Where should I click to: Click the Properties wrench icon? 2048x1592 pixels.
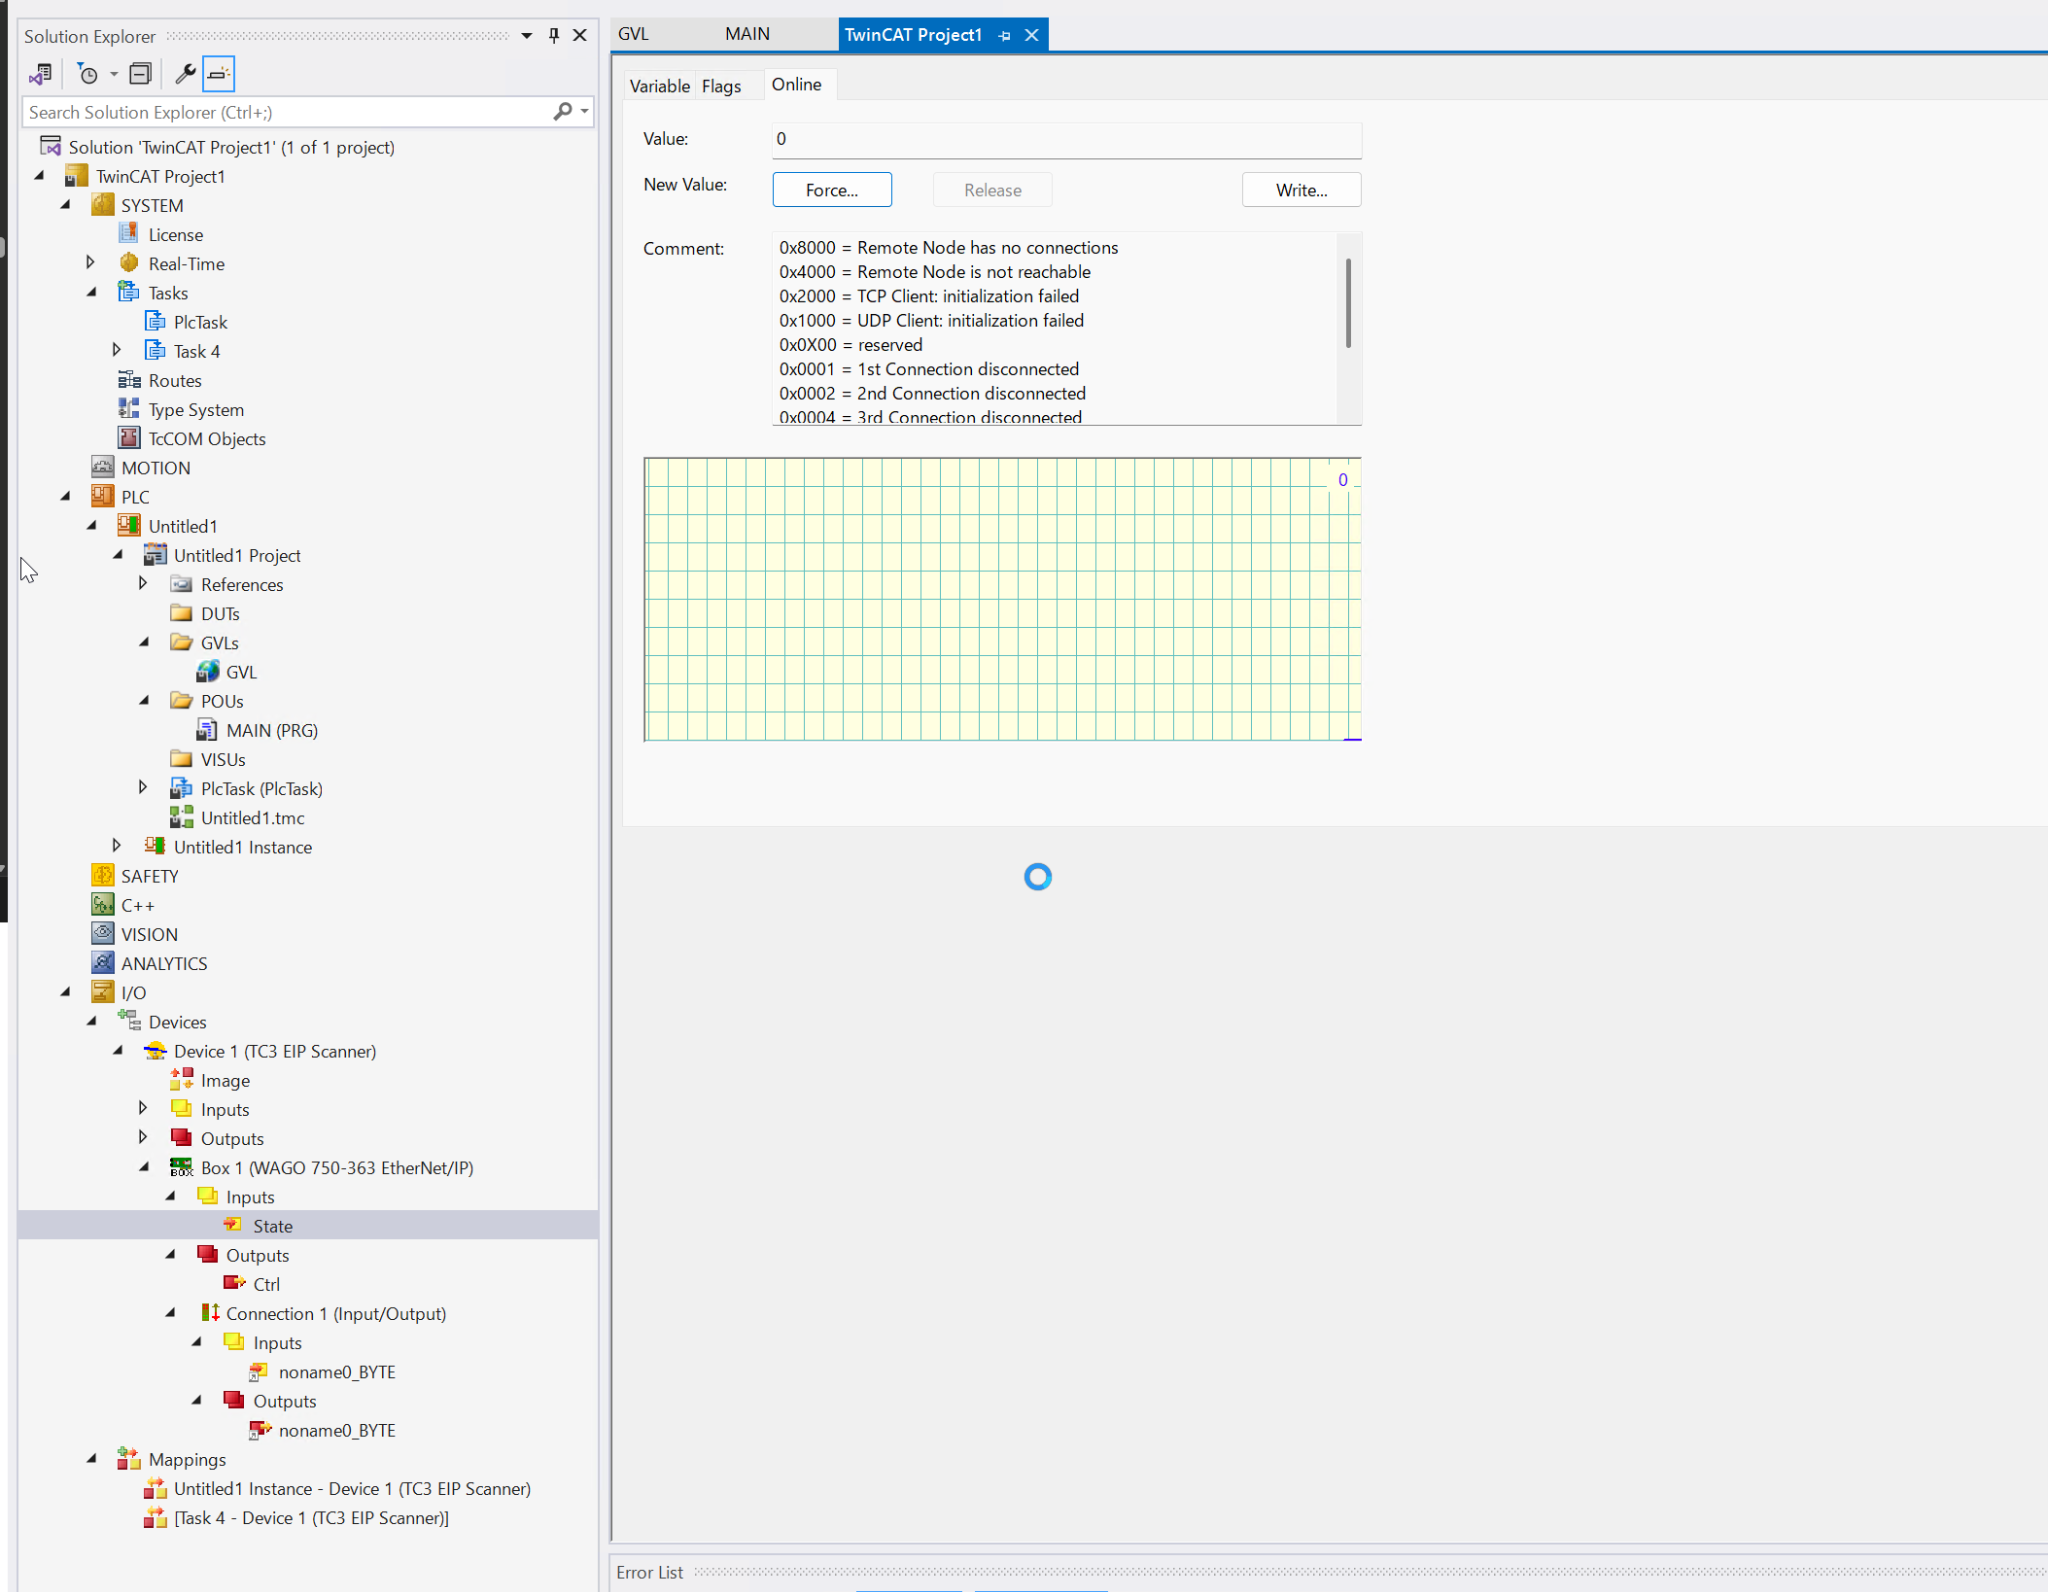coord(185,74)
